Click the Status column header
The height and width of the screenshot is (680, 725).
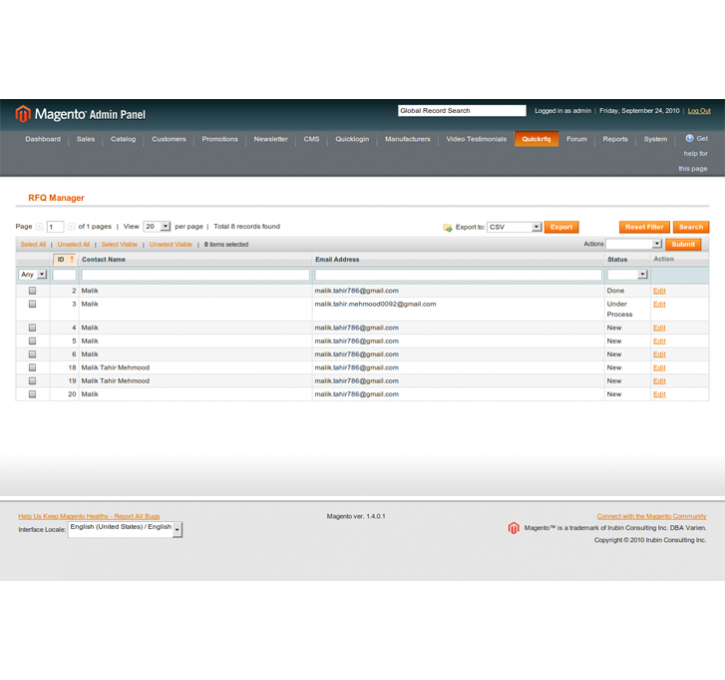[x=617, y=260]
